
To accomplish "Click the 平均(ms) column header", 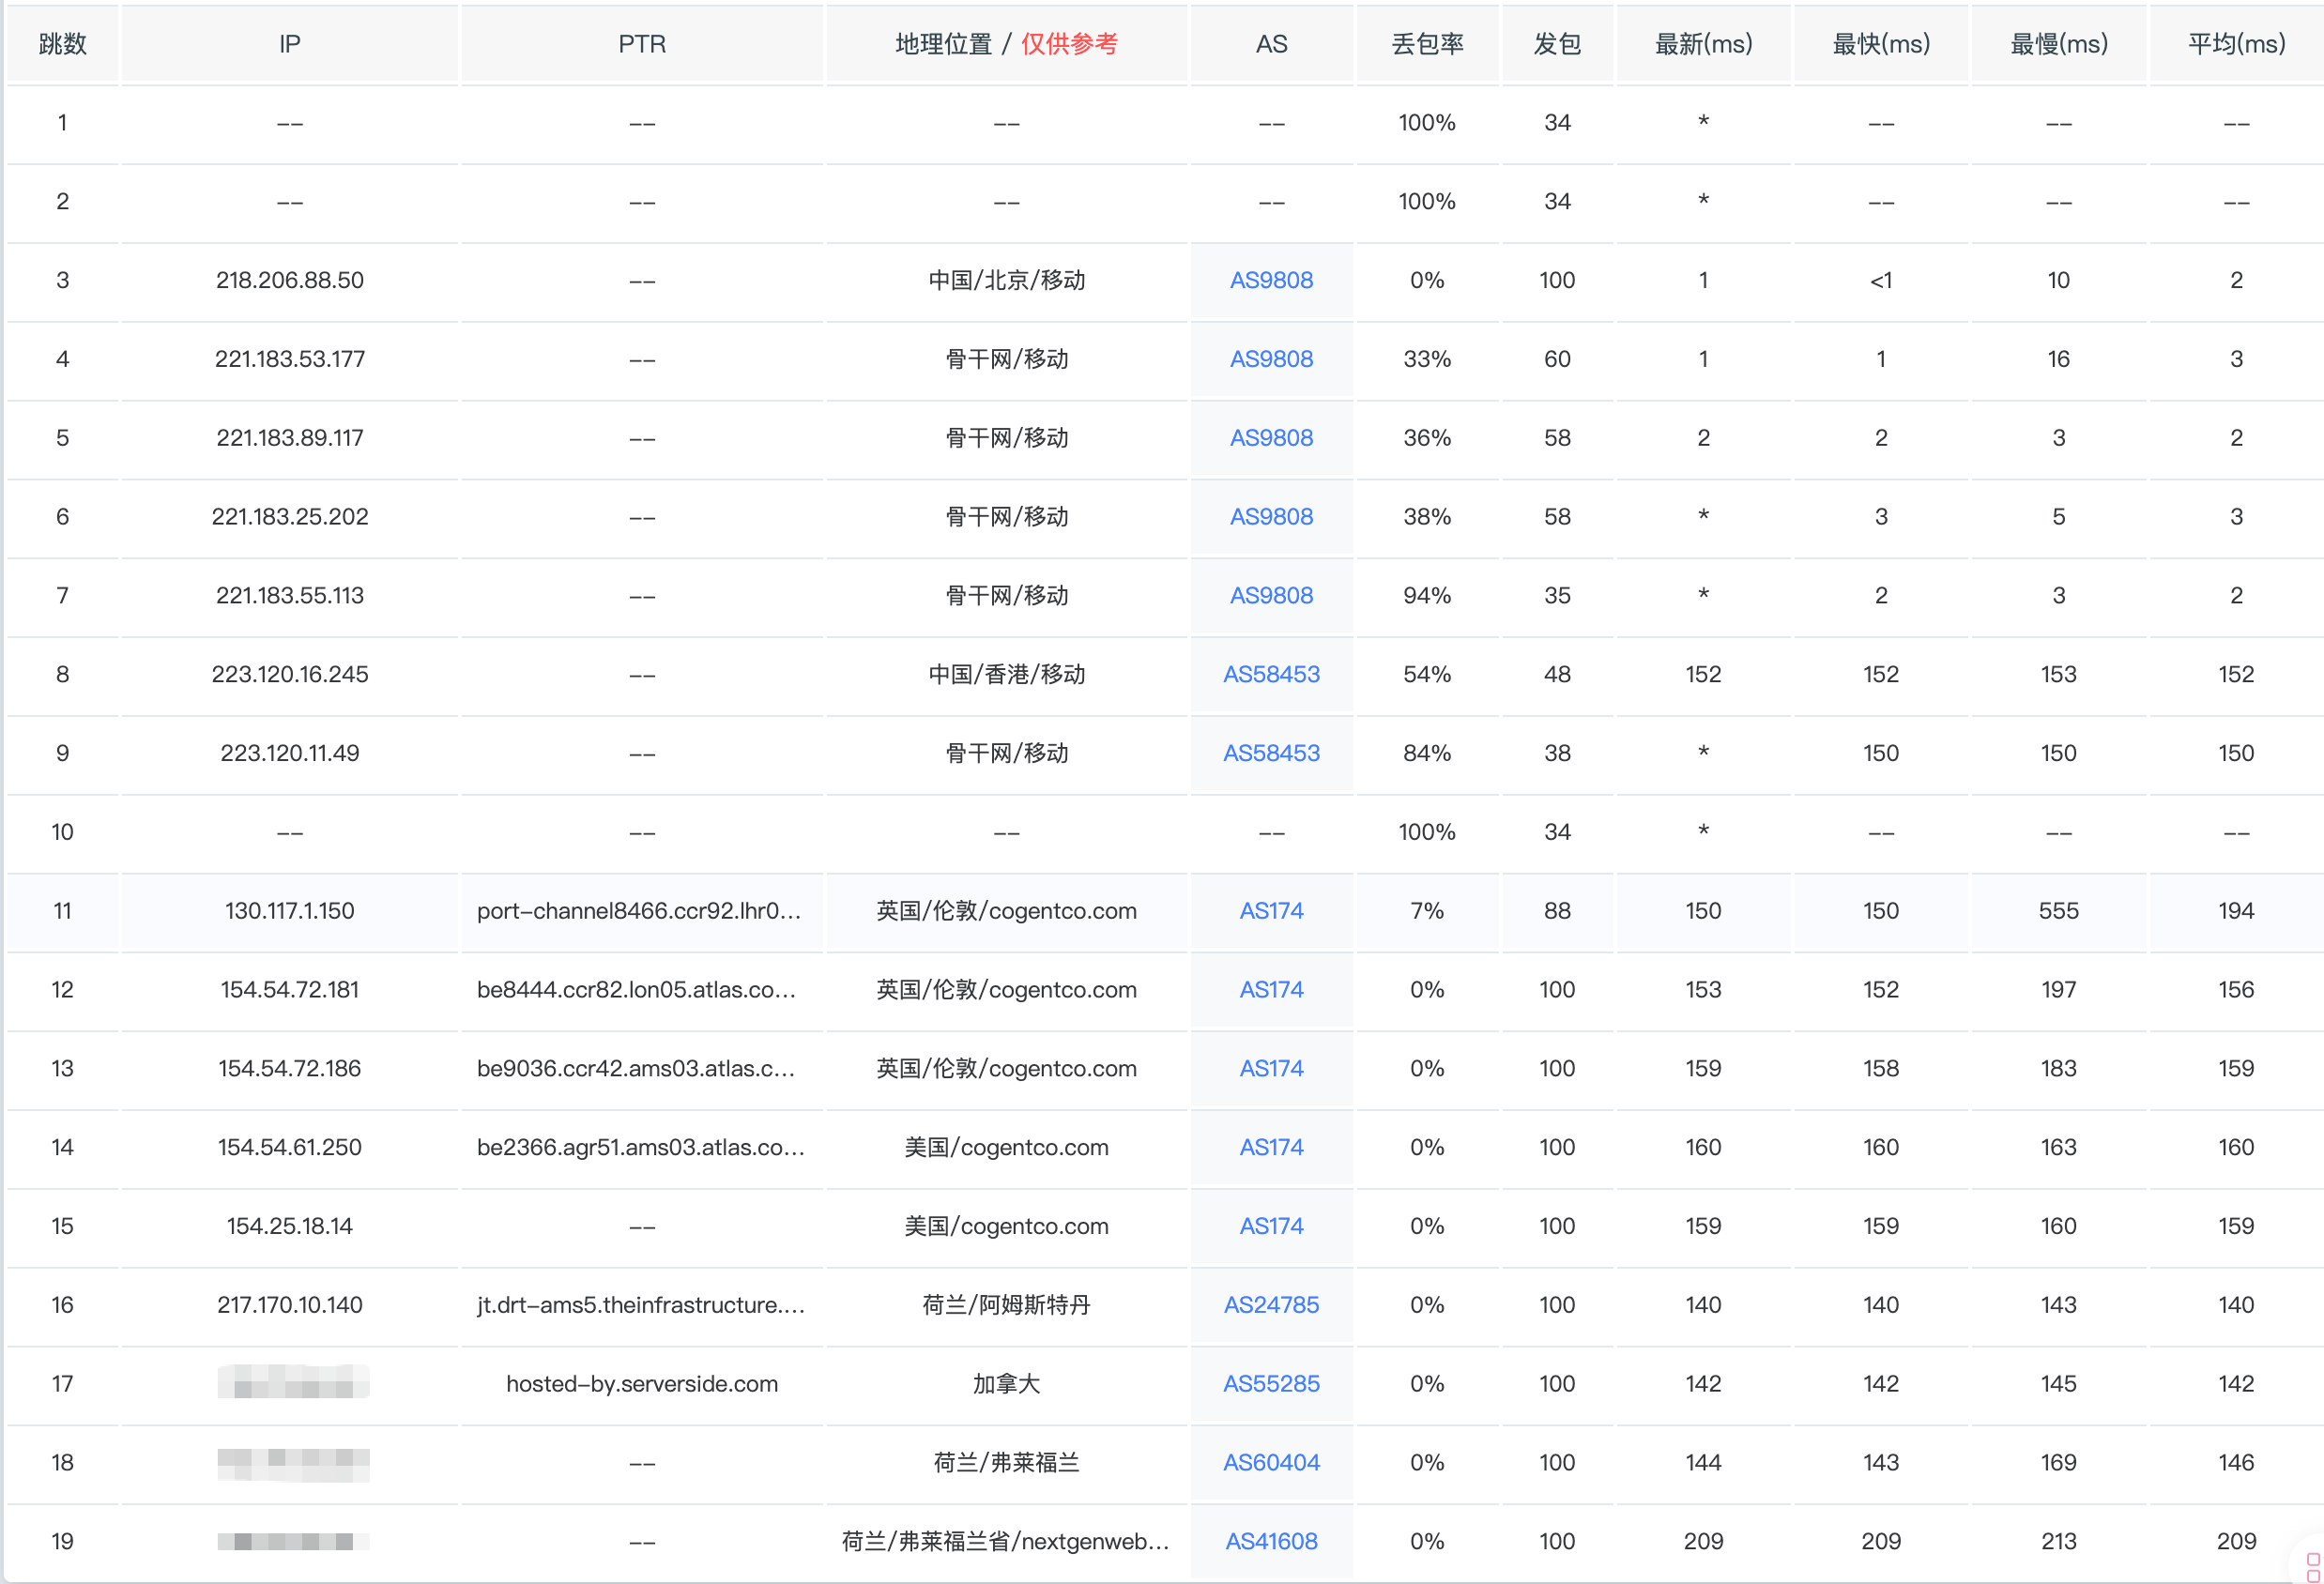I will pyautogui.click(x=2236, y=44).
